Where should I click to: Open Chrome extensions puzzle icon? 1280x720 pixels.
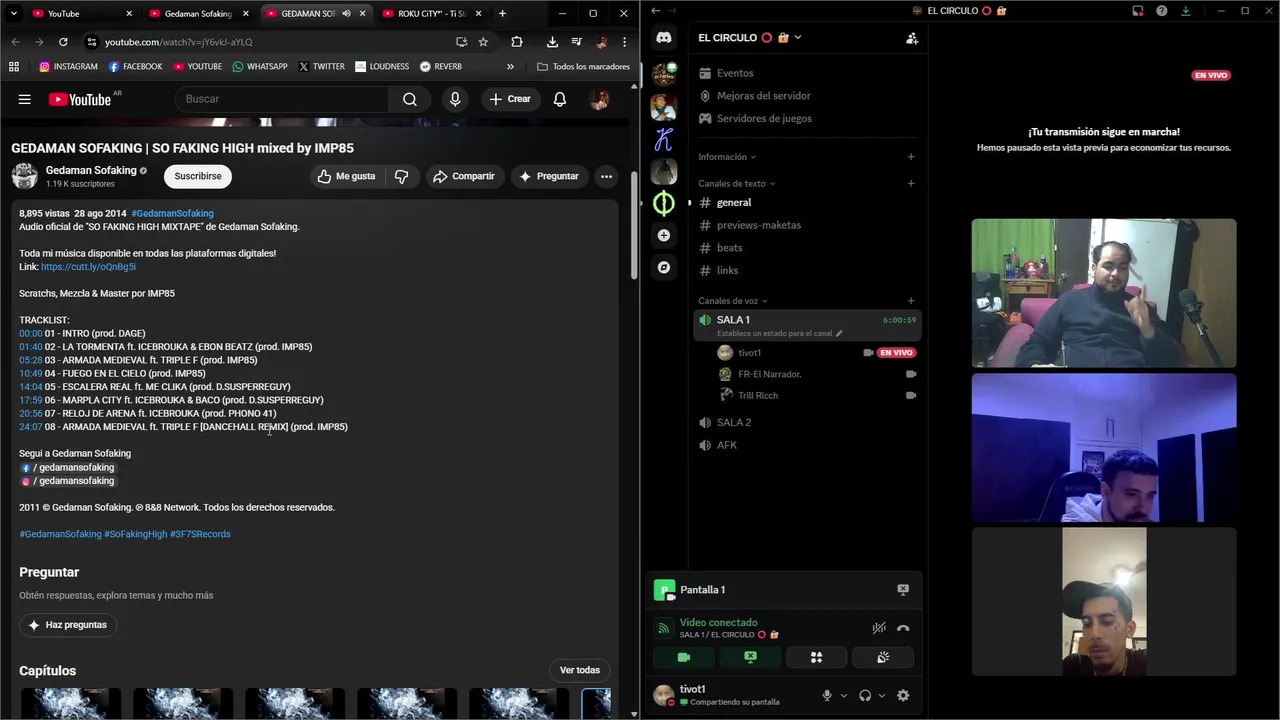(517, 42)
